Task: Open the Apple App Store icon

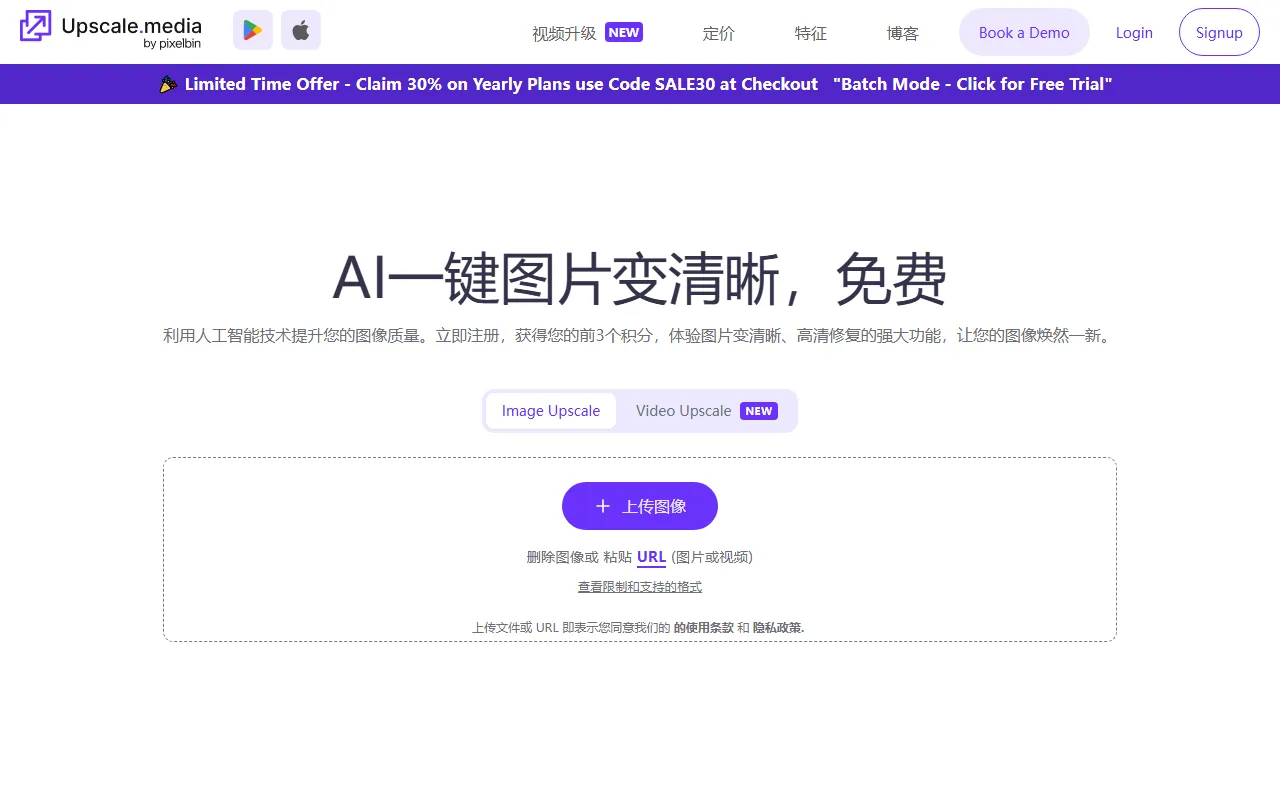Action: pos(301,30)
